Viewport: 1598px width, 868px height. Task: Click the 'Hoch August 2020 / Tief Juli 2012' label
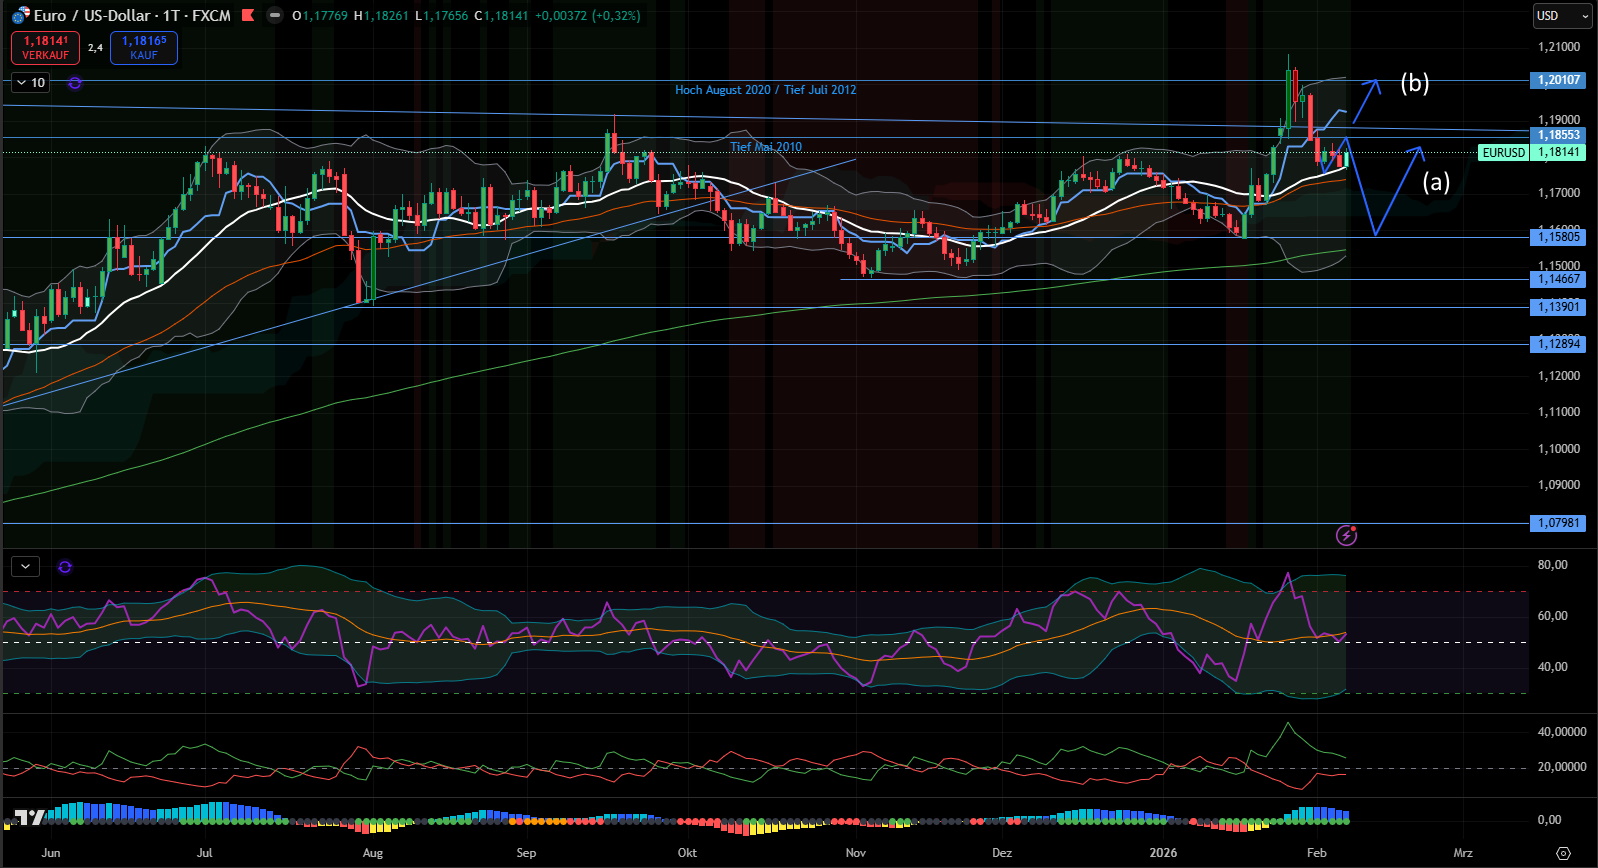click(x=765, y=90)
